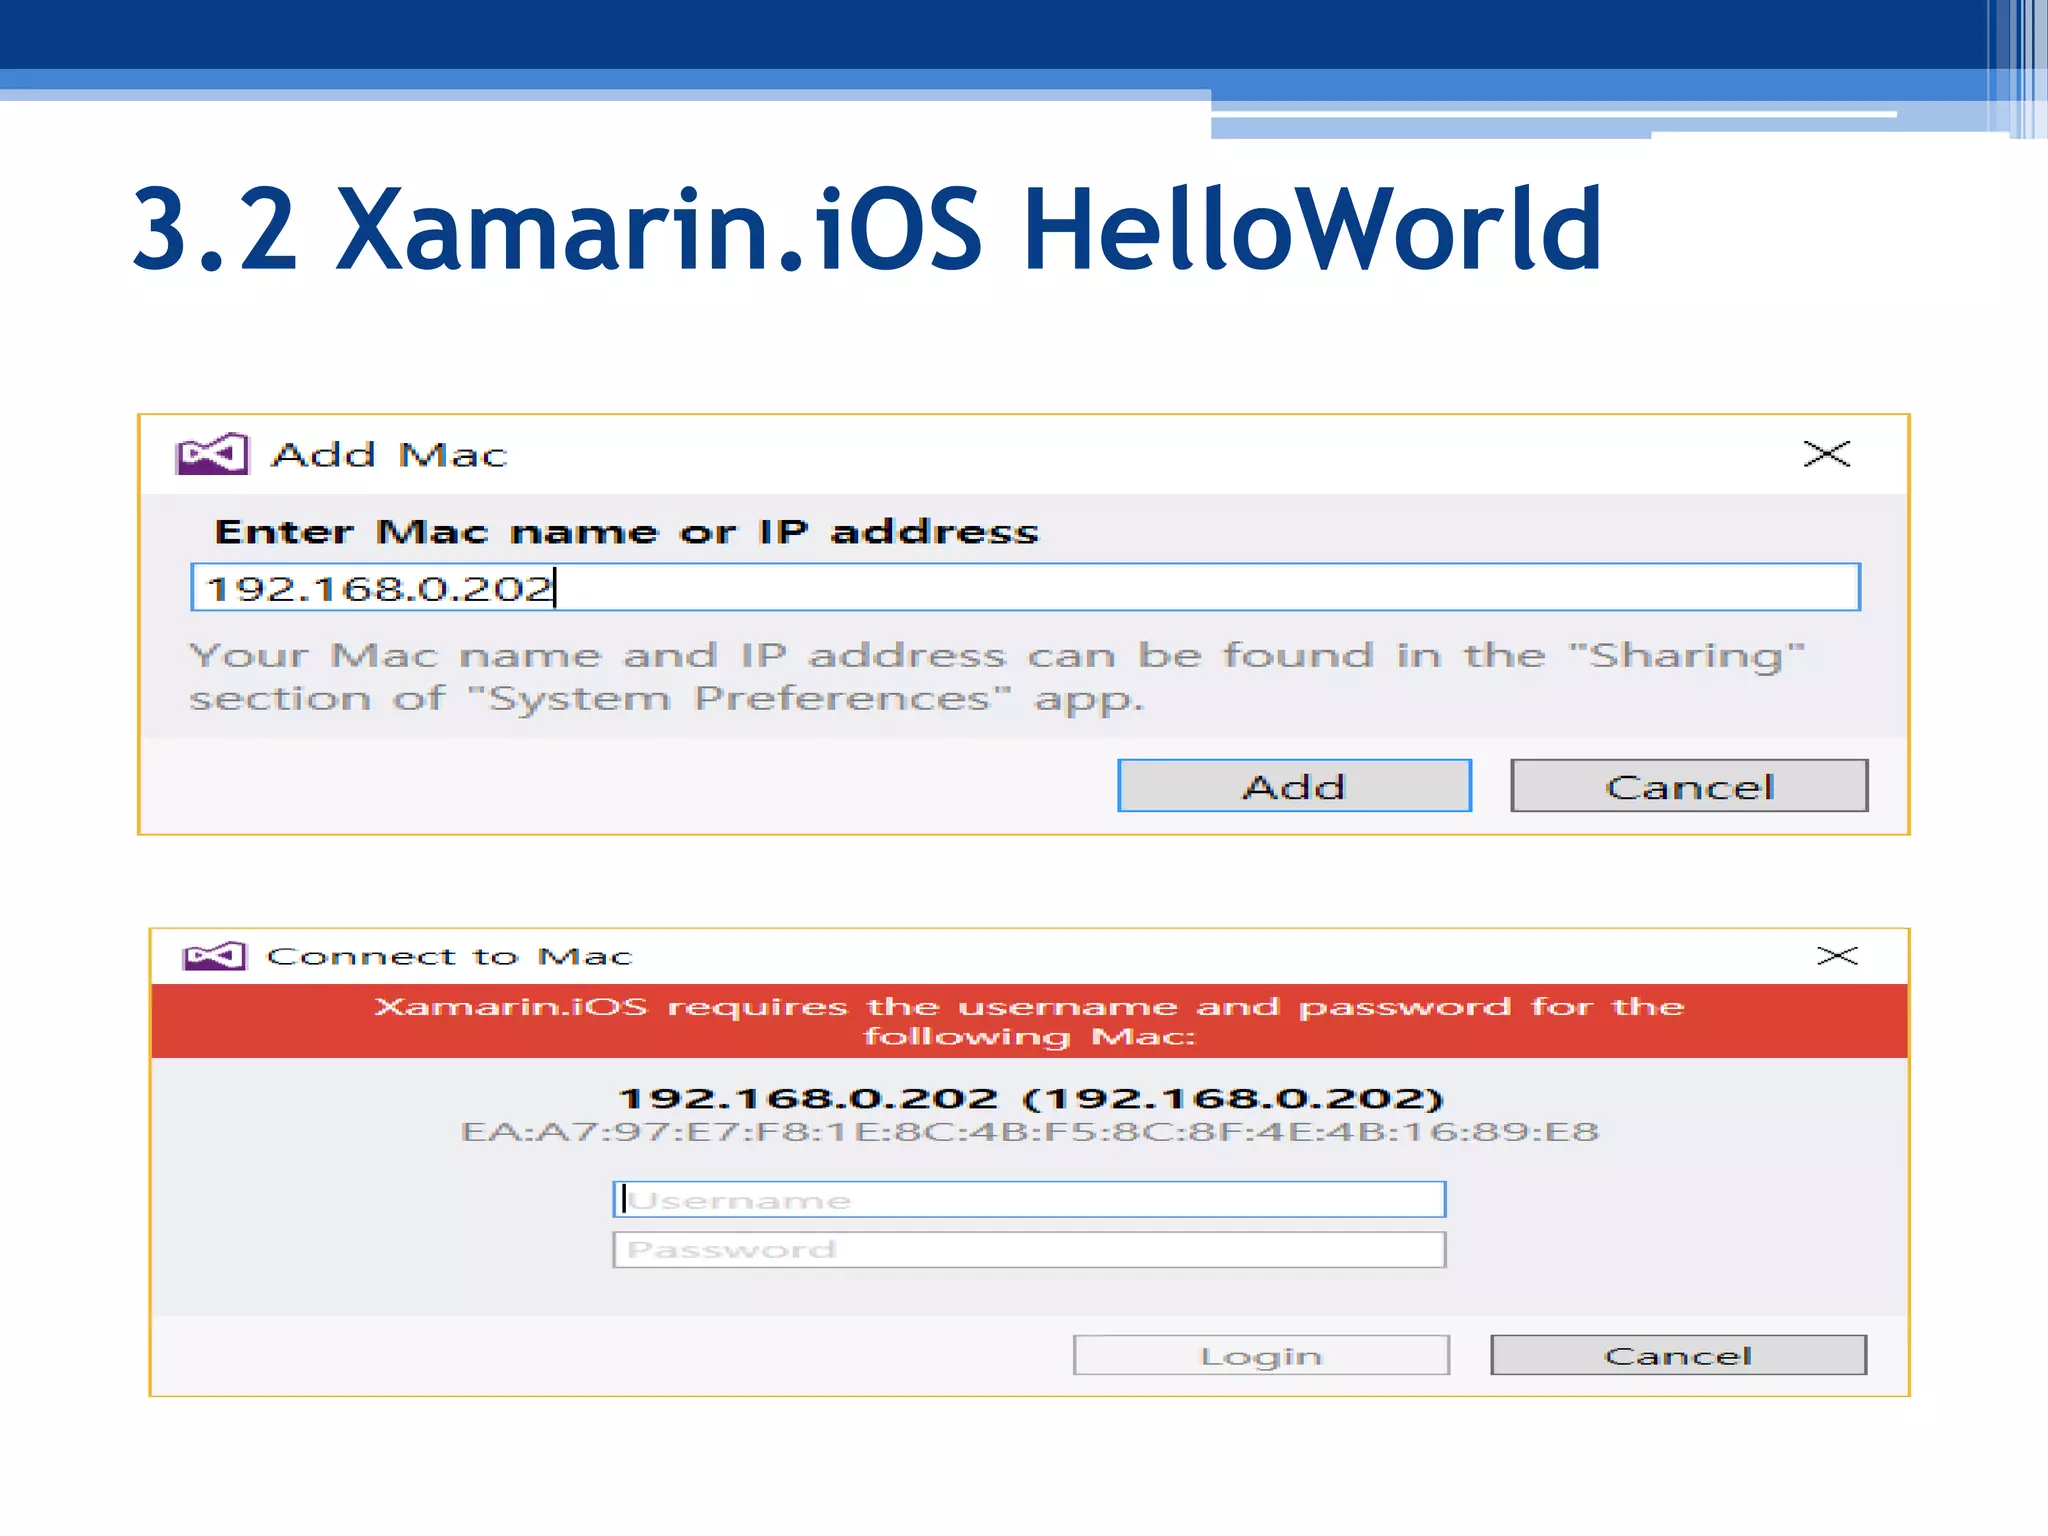Click the Mac name or IP address field
Image resolution: width=2048 pixels, height=1536 pixels.
[x=1025, y=587]
